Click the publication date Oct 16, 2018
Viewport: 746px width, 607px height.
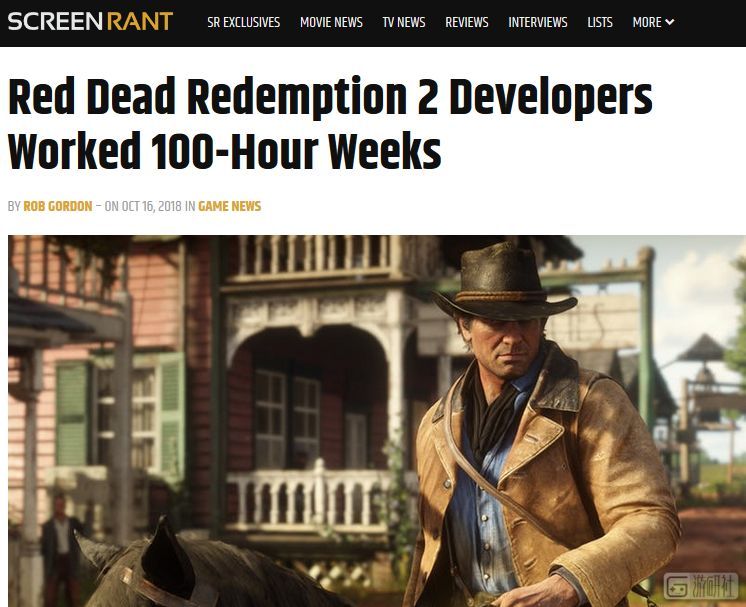pyautogui.click(x=152, y=206)
